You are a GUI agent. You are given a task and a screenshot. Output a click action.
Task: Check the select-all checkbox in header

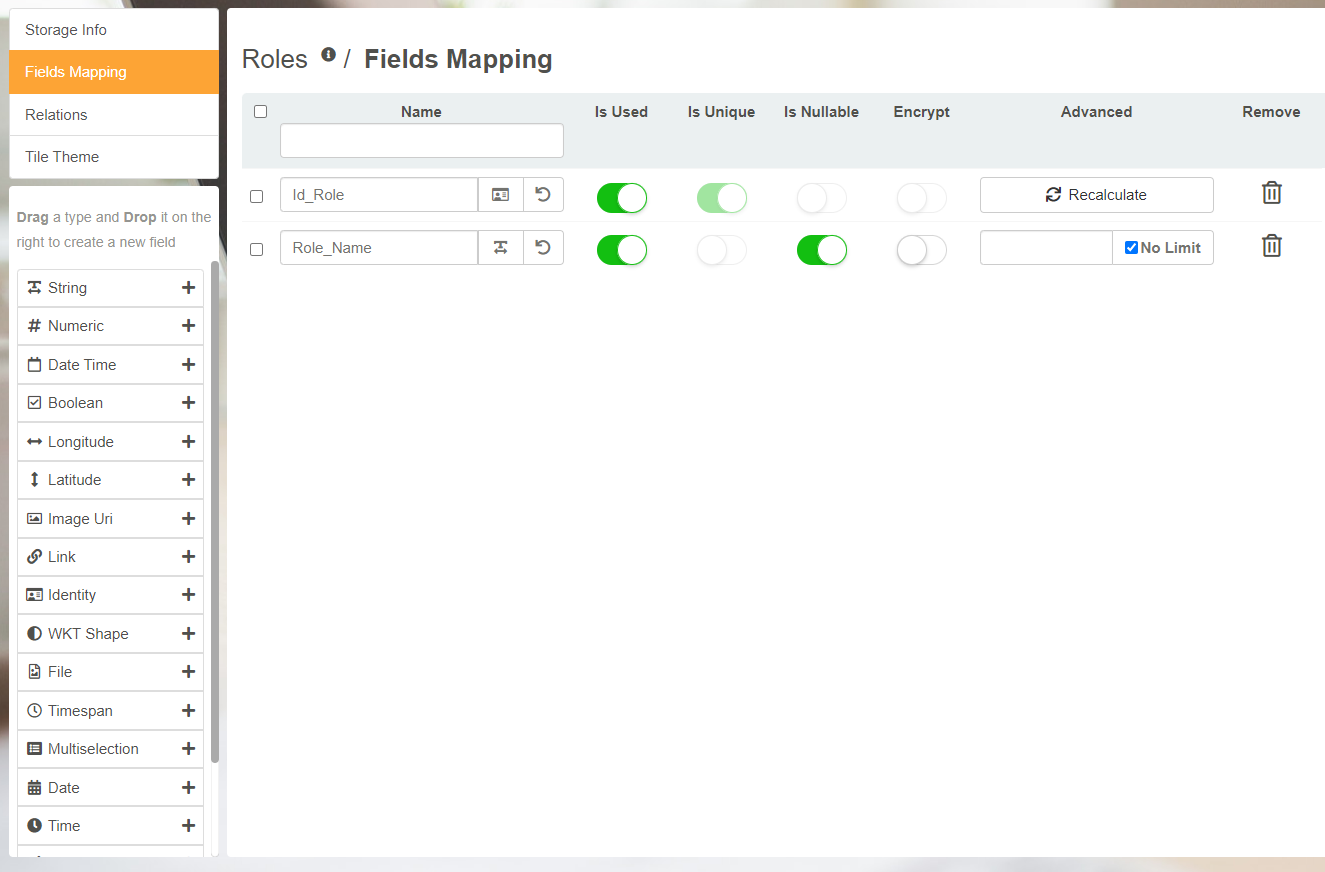(x=261, y=112)
